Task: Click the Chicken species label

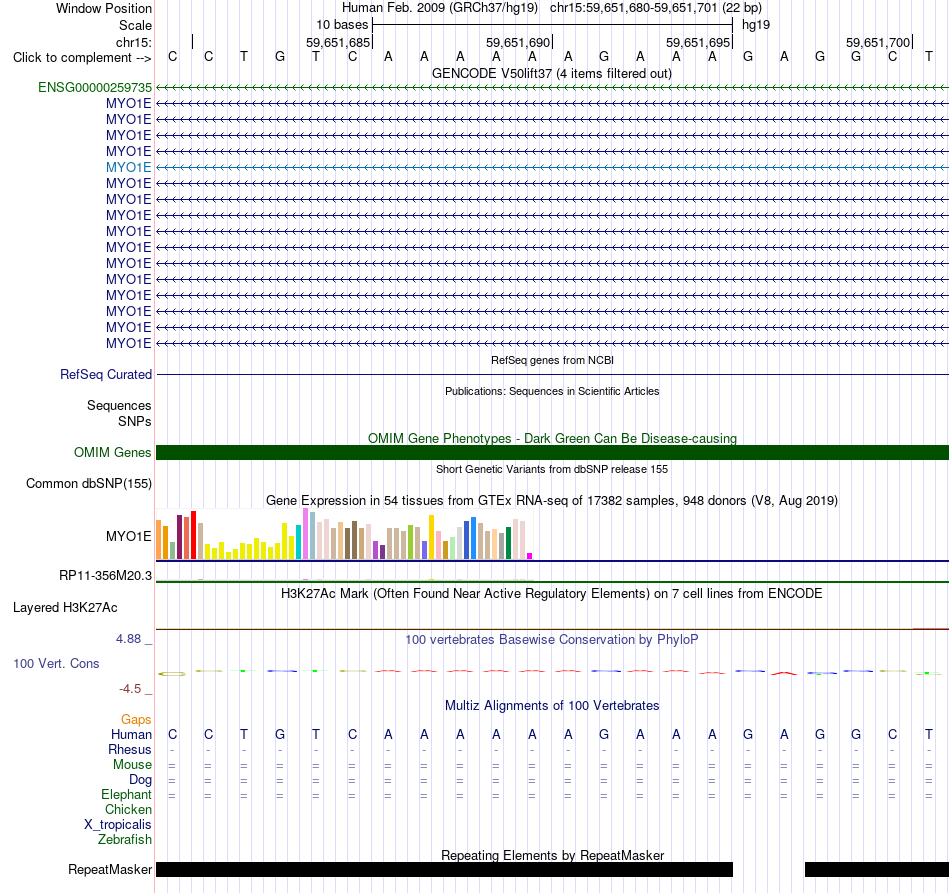Action: tap(128, 809)
